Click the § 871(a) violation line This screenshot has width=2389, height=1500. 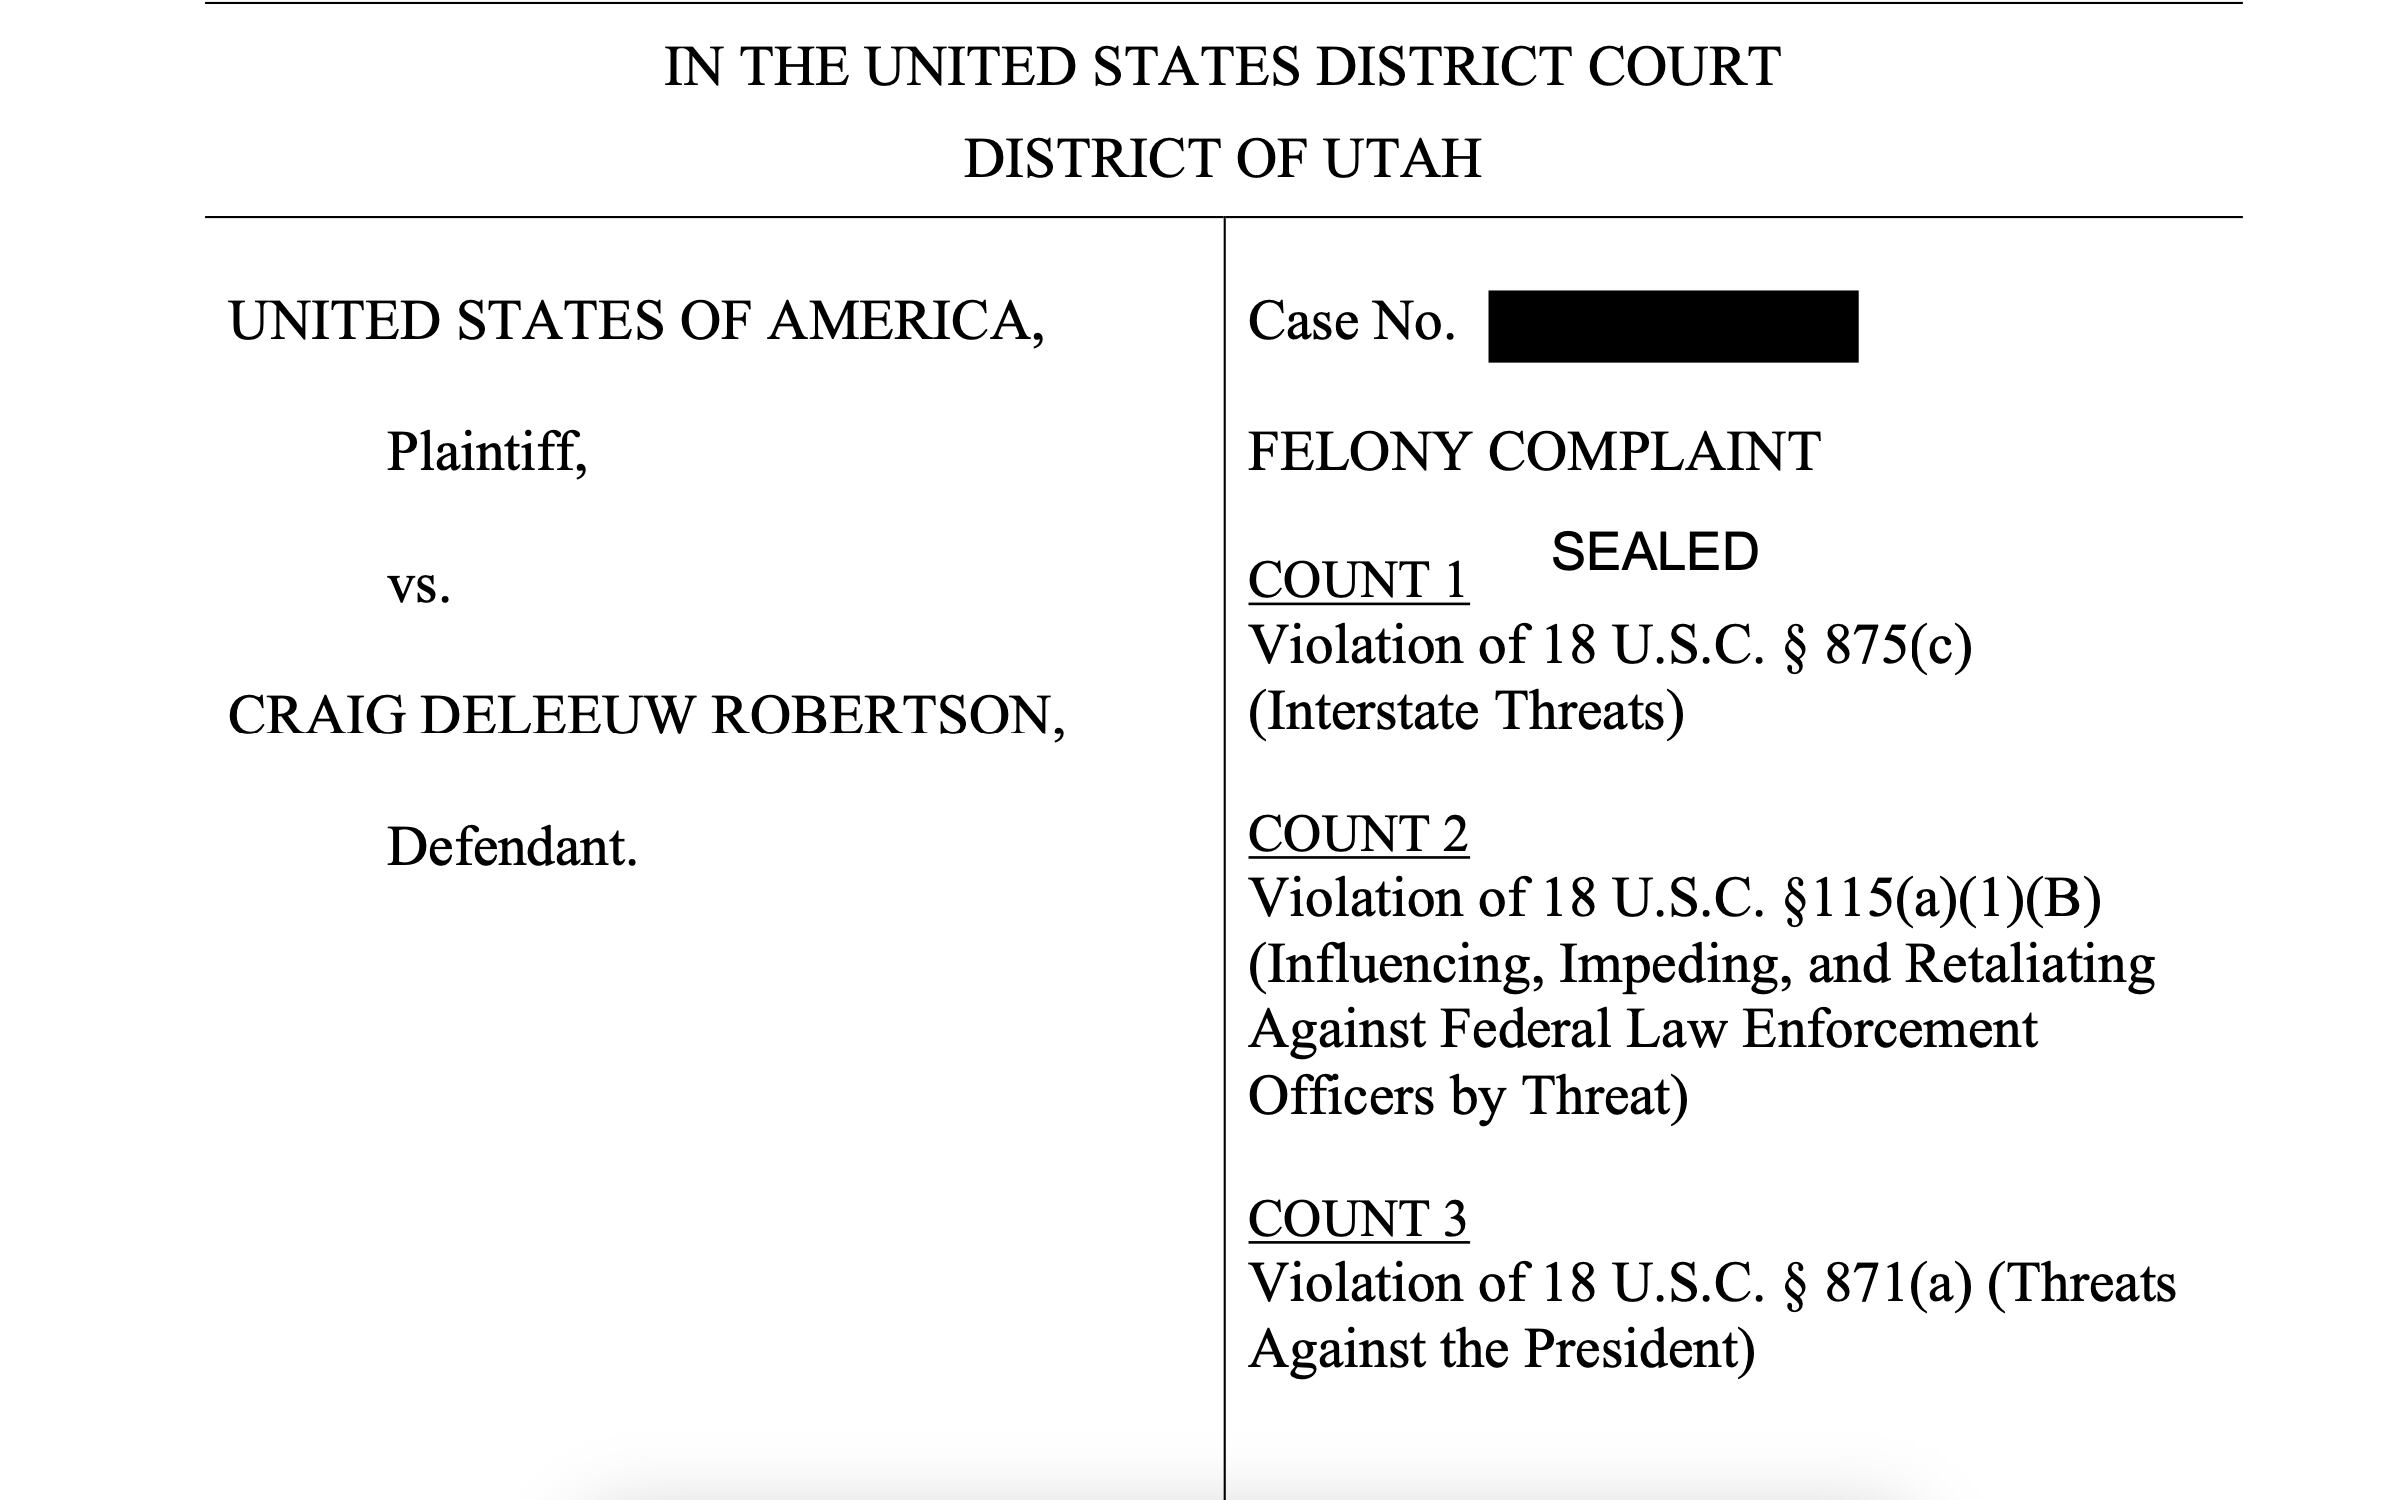point(1711,1284)
